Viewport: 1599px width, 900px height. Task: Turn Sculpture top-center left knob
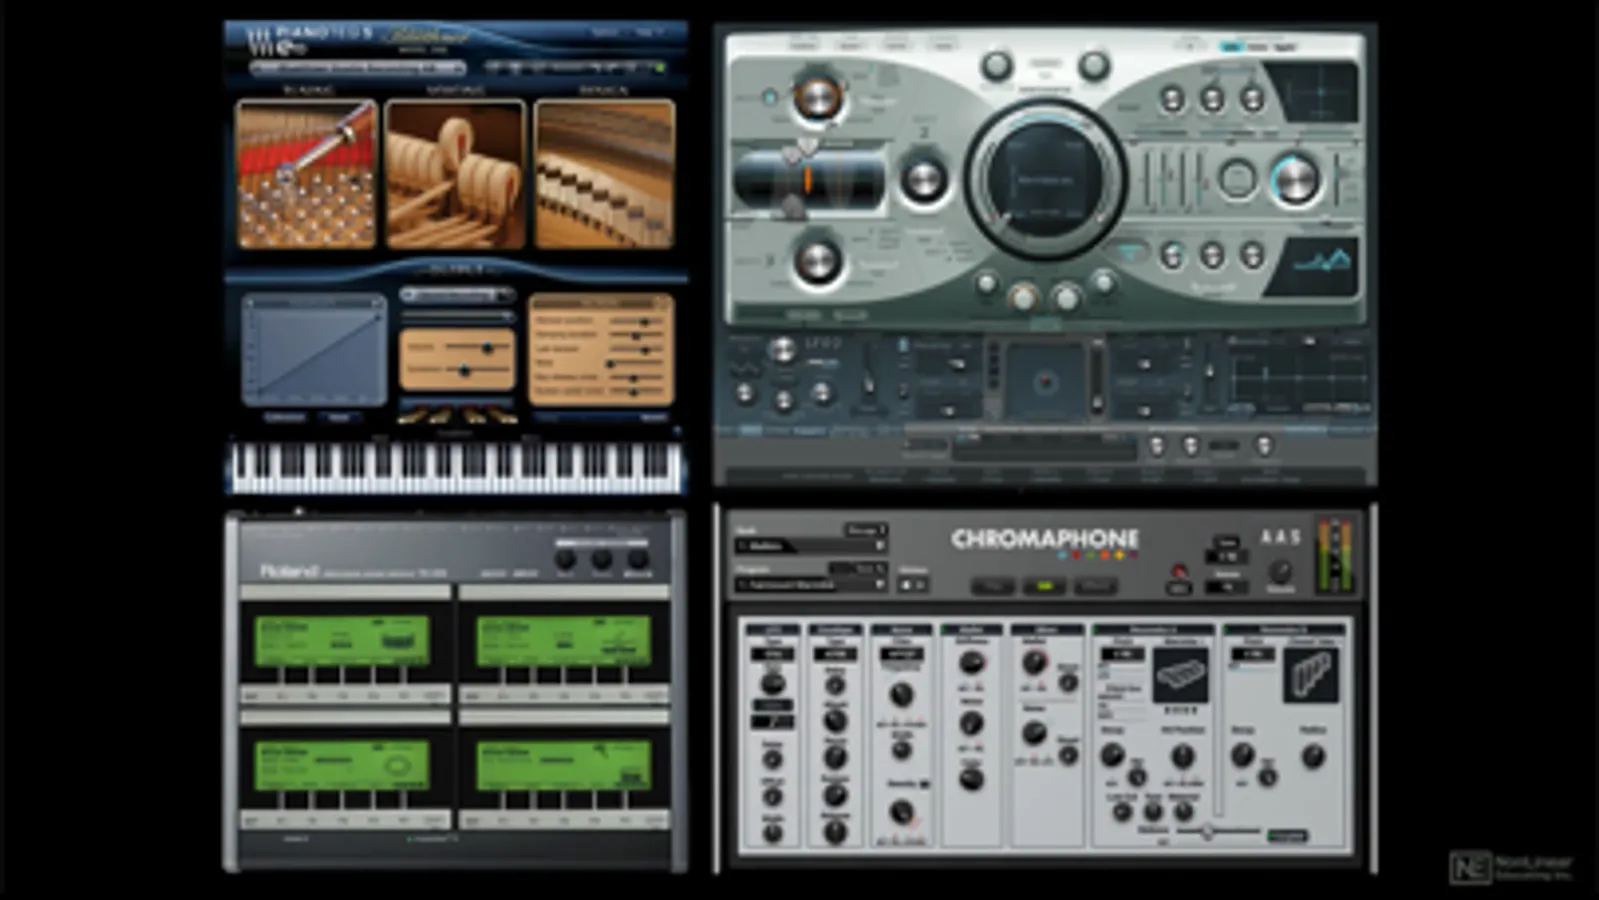pos(996,66)
